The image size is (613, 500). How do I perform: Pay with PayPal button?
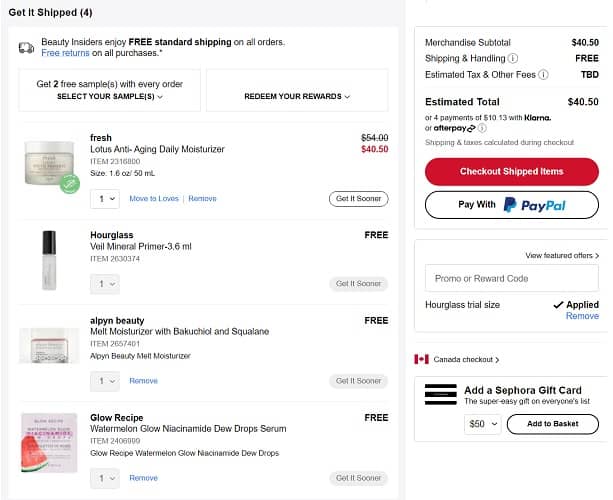tap(512, 205)
